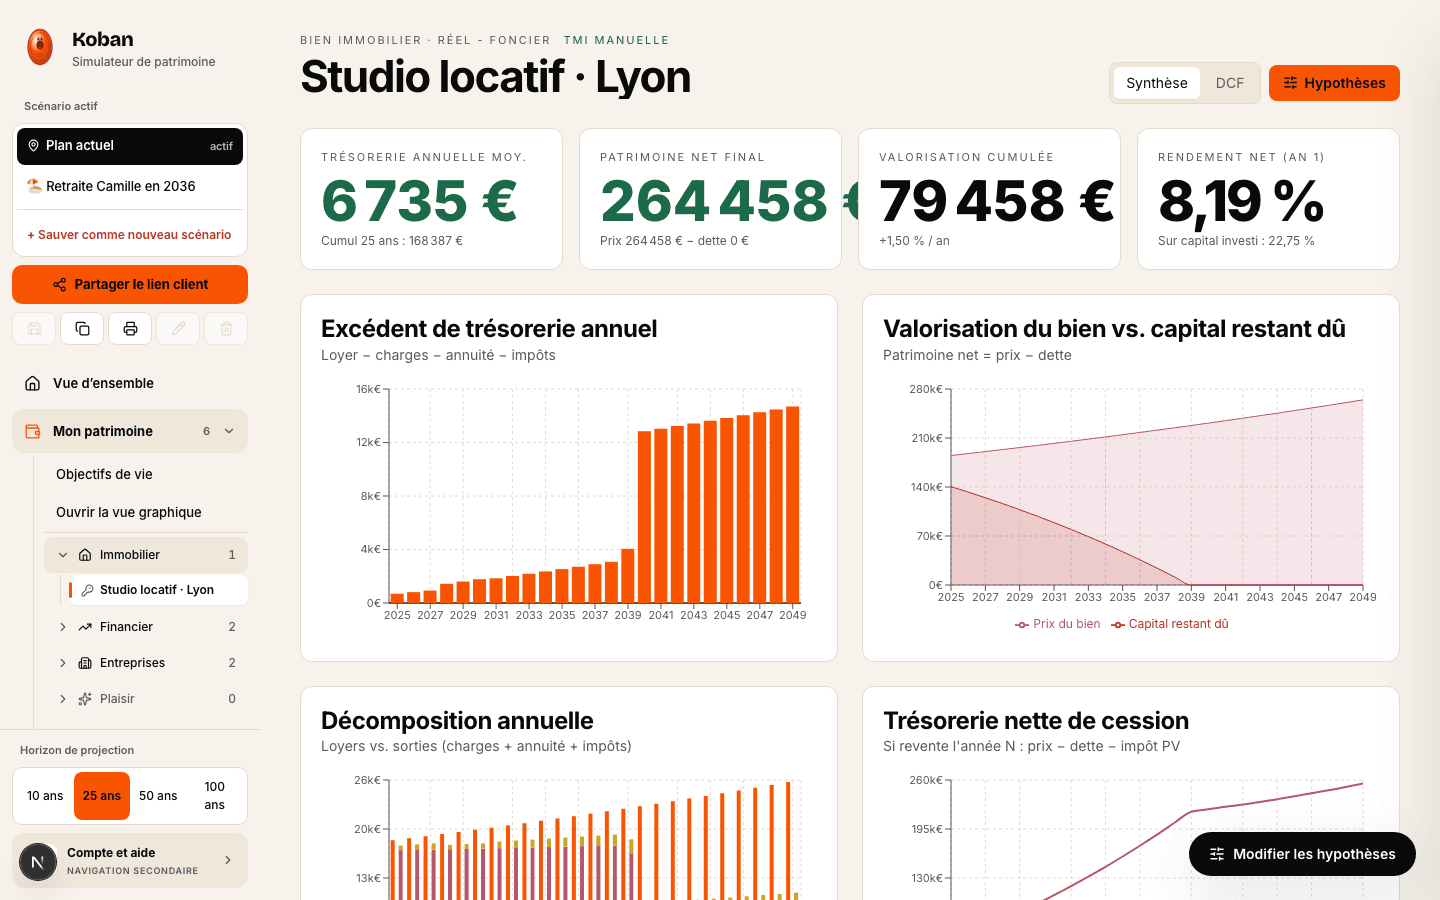The image size is (1440, 900).
Task: Click the duplicate scenario icon
Action: pos(82,328)
